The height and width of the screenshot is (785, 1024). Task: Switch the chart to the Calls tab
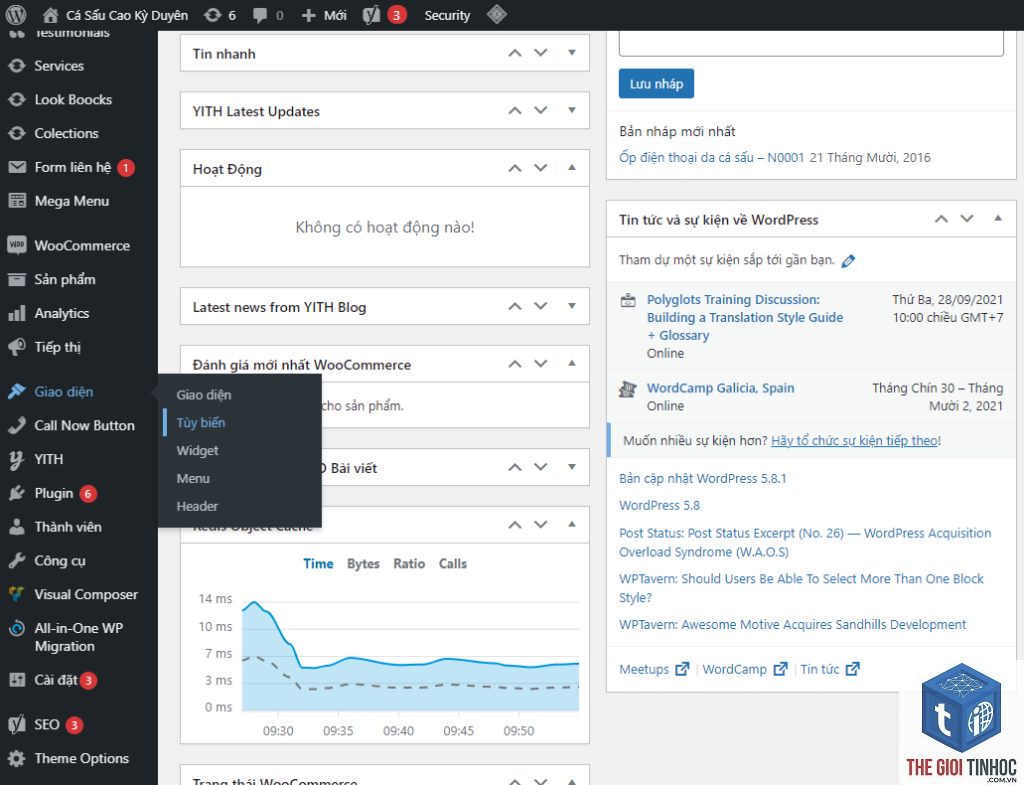(453, 564)
